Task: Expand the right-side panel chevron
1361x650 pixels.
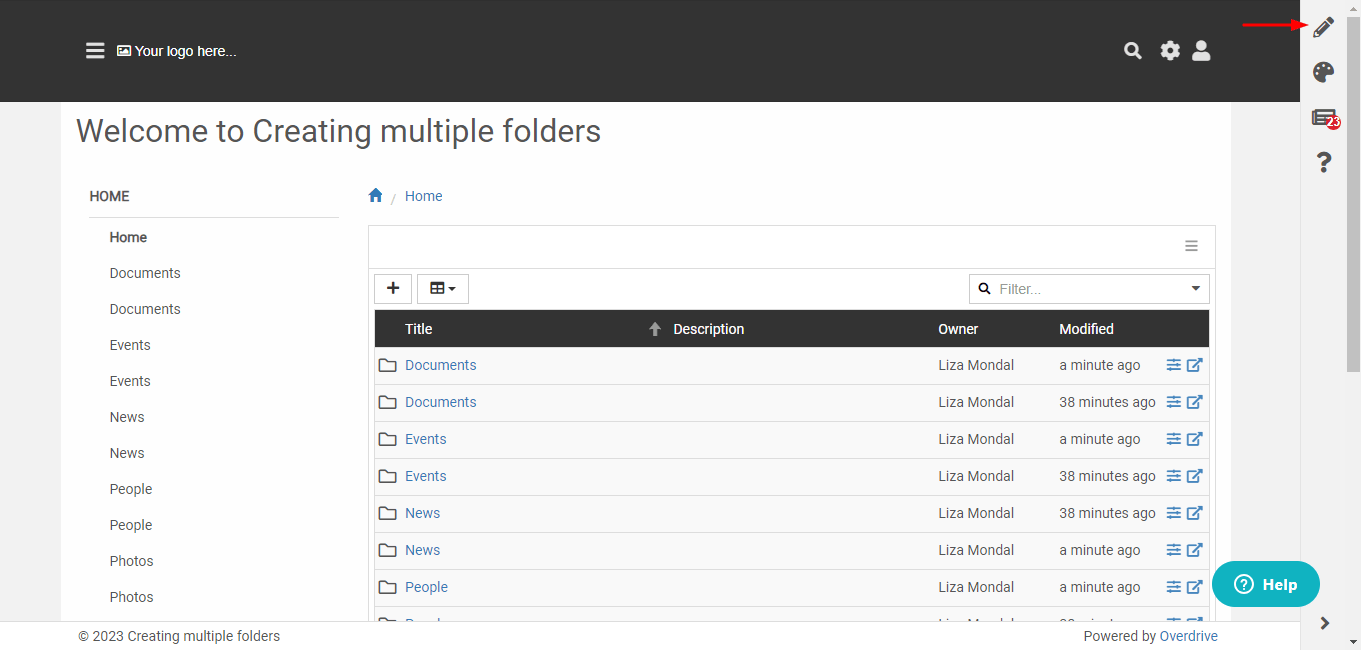Action: tap(1325, 621)
